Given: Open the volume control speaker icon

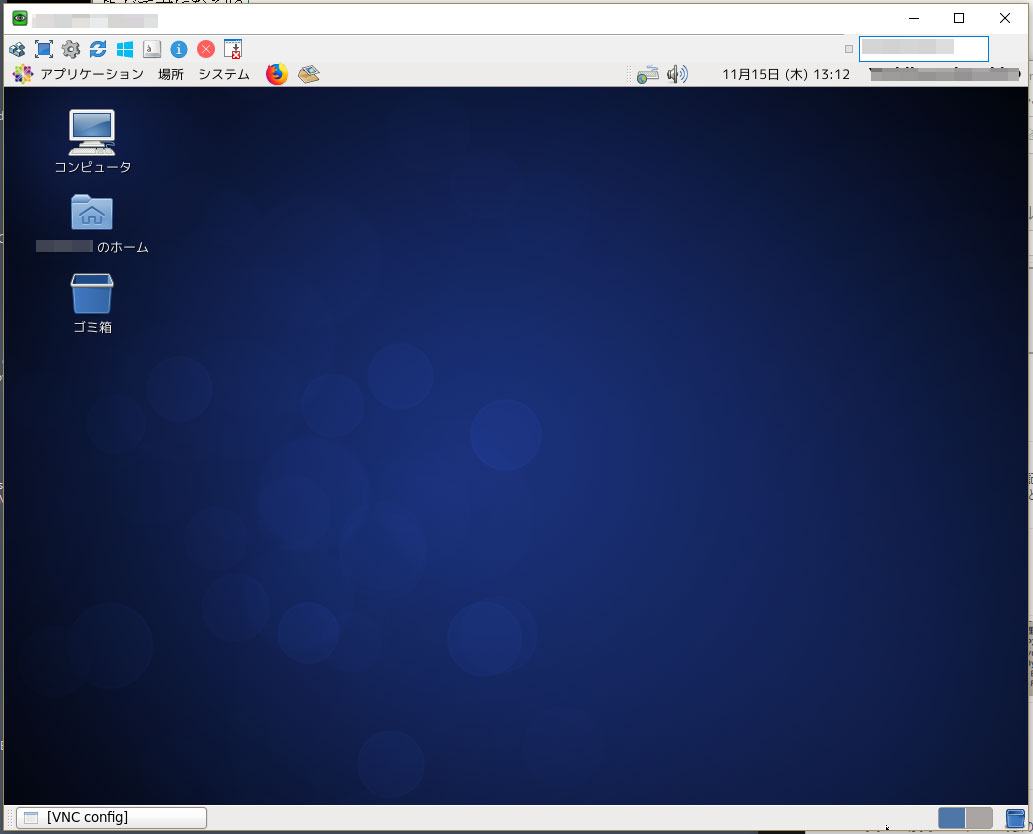Looking at the screenshot, I should pos(677,74).
